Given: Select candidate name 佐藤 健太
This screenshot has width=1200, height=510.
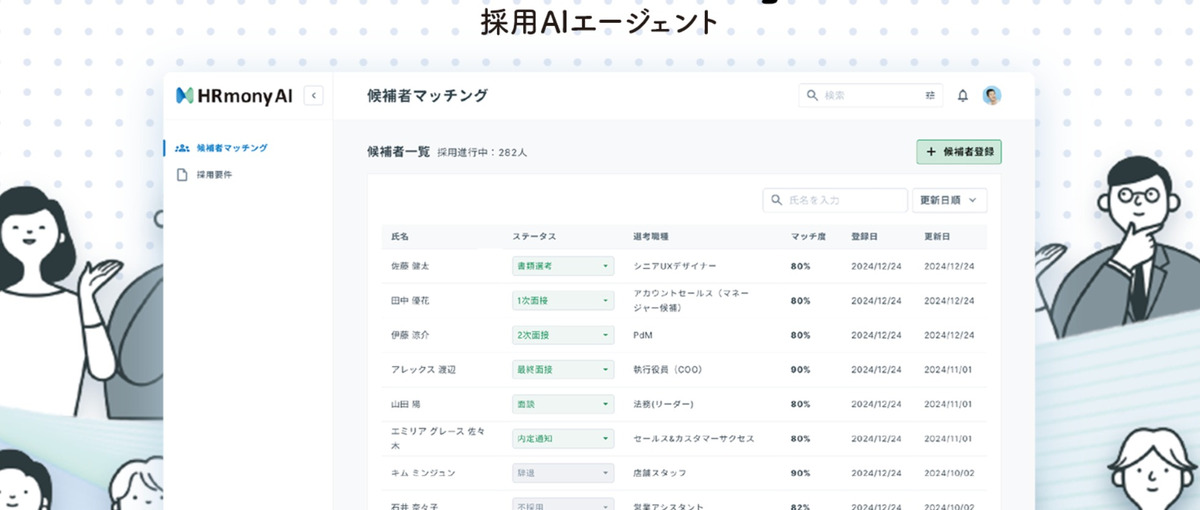Looking at the screenshot, I should pyautogui.click(x=411, y=266).
